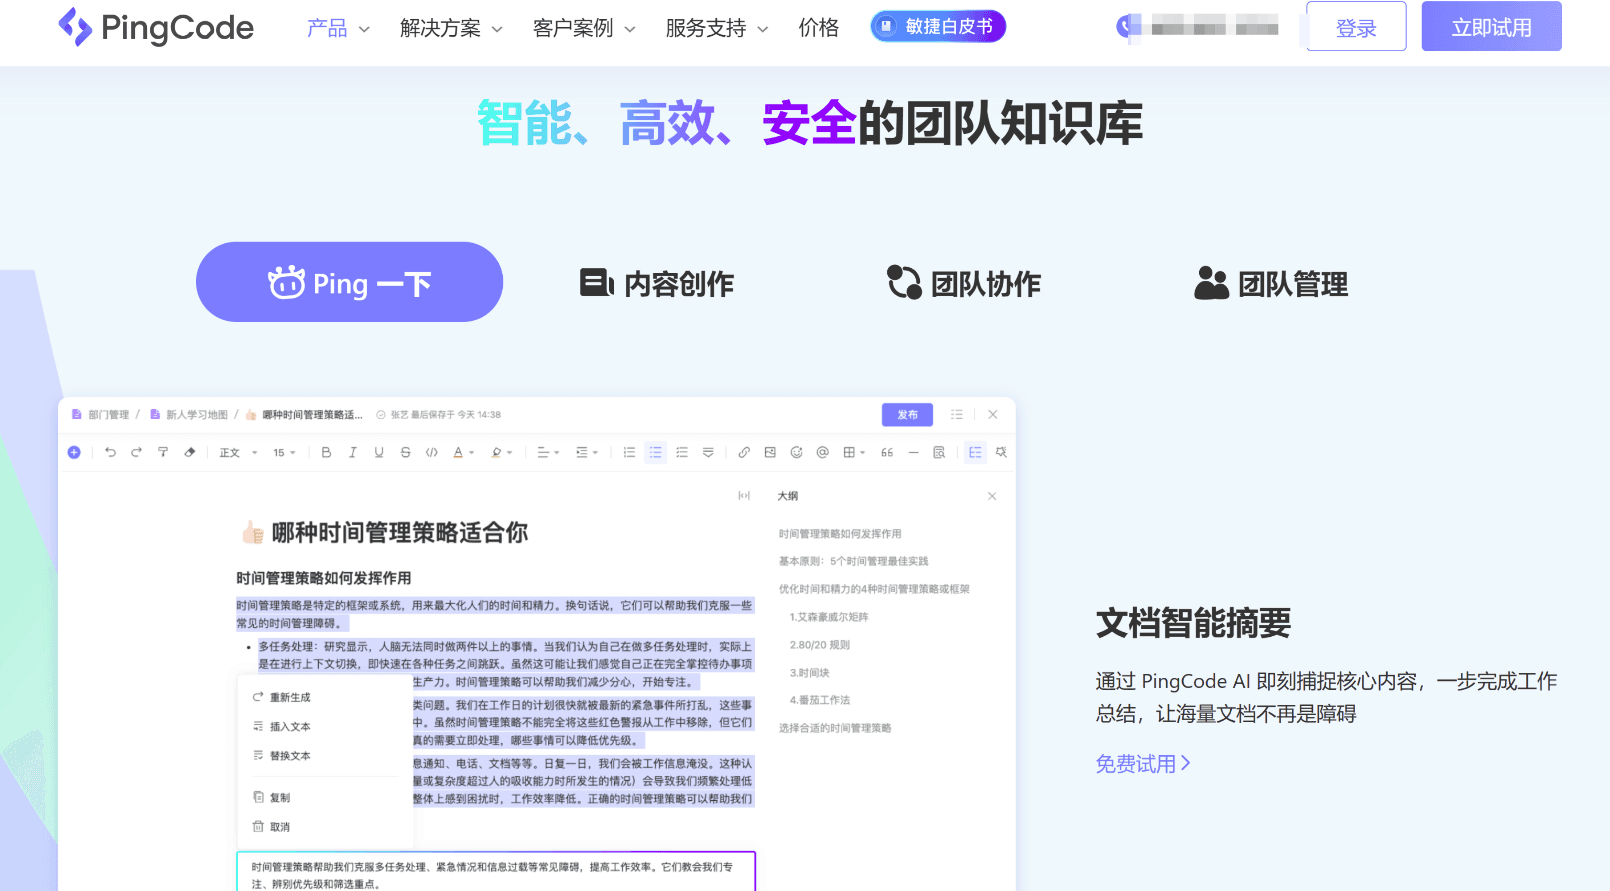Image resolution: width=1610 pixels, height=891 pixels.
Task: Click the strikethrough formatting icon
Action: click(405, 452)
